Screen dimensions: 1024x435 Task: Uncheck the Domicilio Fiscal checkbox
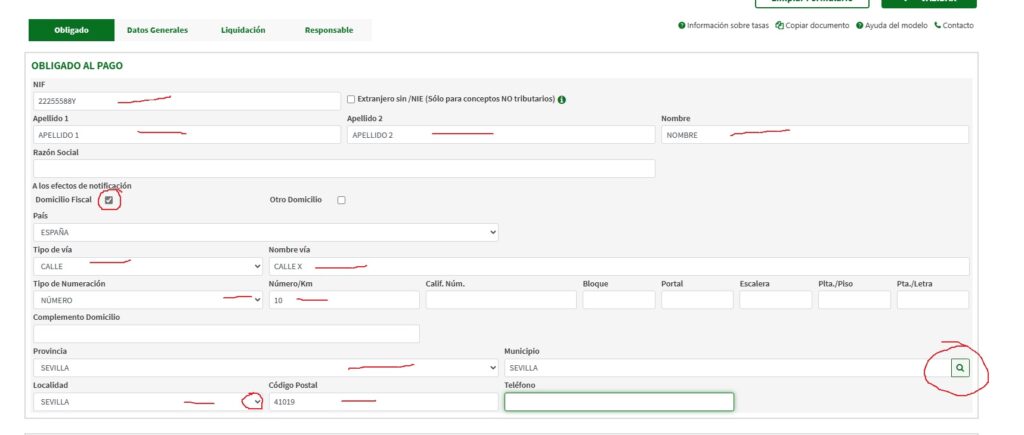coord(109,200)
